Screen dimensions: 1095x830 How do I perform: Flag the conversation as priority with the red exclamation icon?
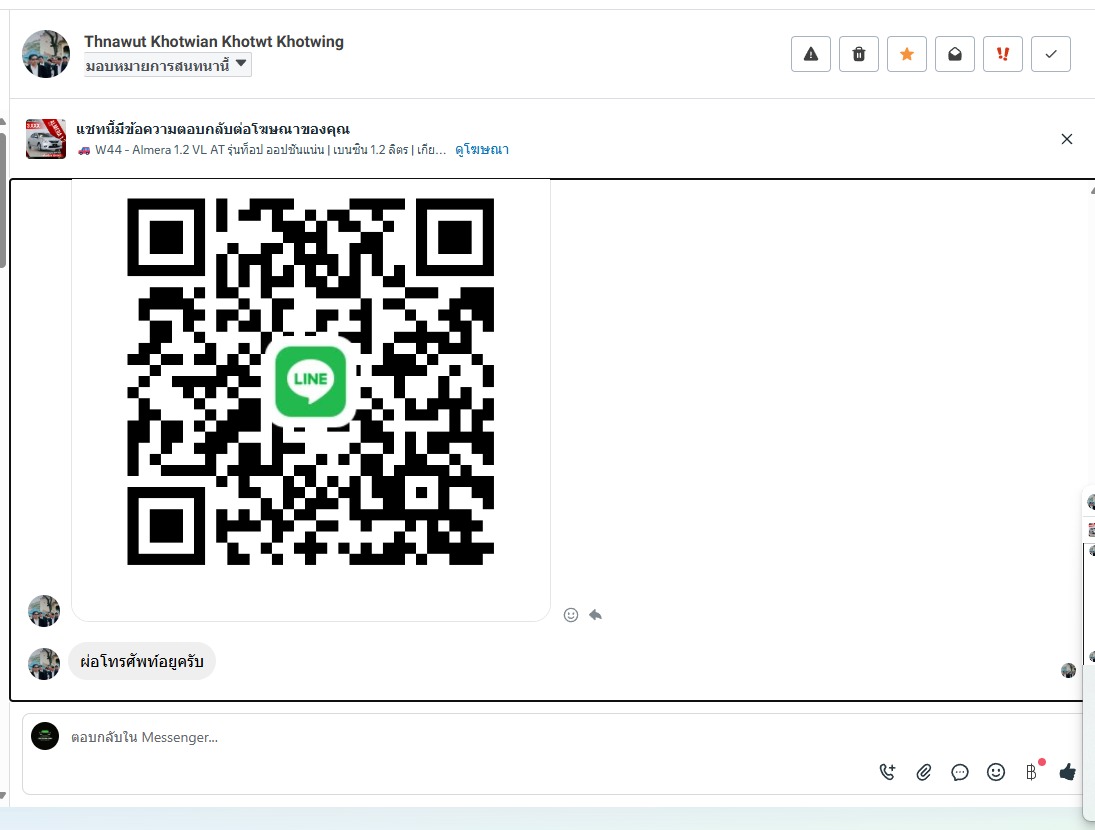(1003, 54)
